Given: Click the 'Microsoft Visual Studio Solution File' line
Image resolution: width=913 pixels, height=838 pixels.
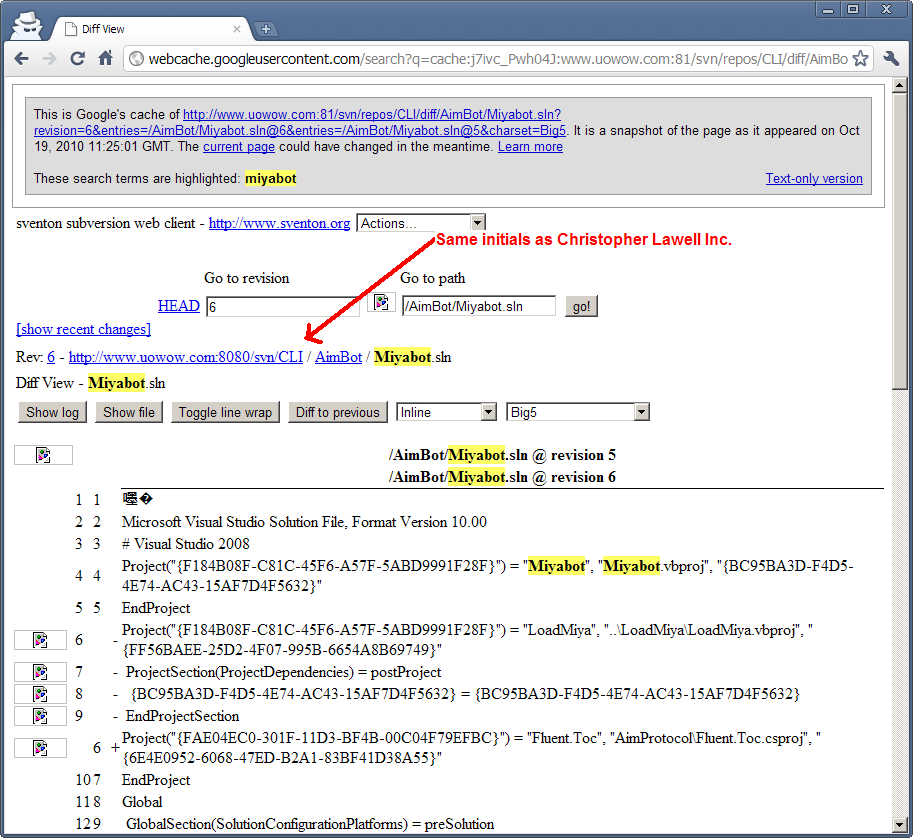Looking at the screenshot, I should pos(305,522).
